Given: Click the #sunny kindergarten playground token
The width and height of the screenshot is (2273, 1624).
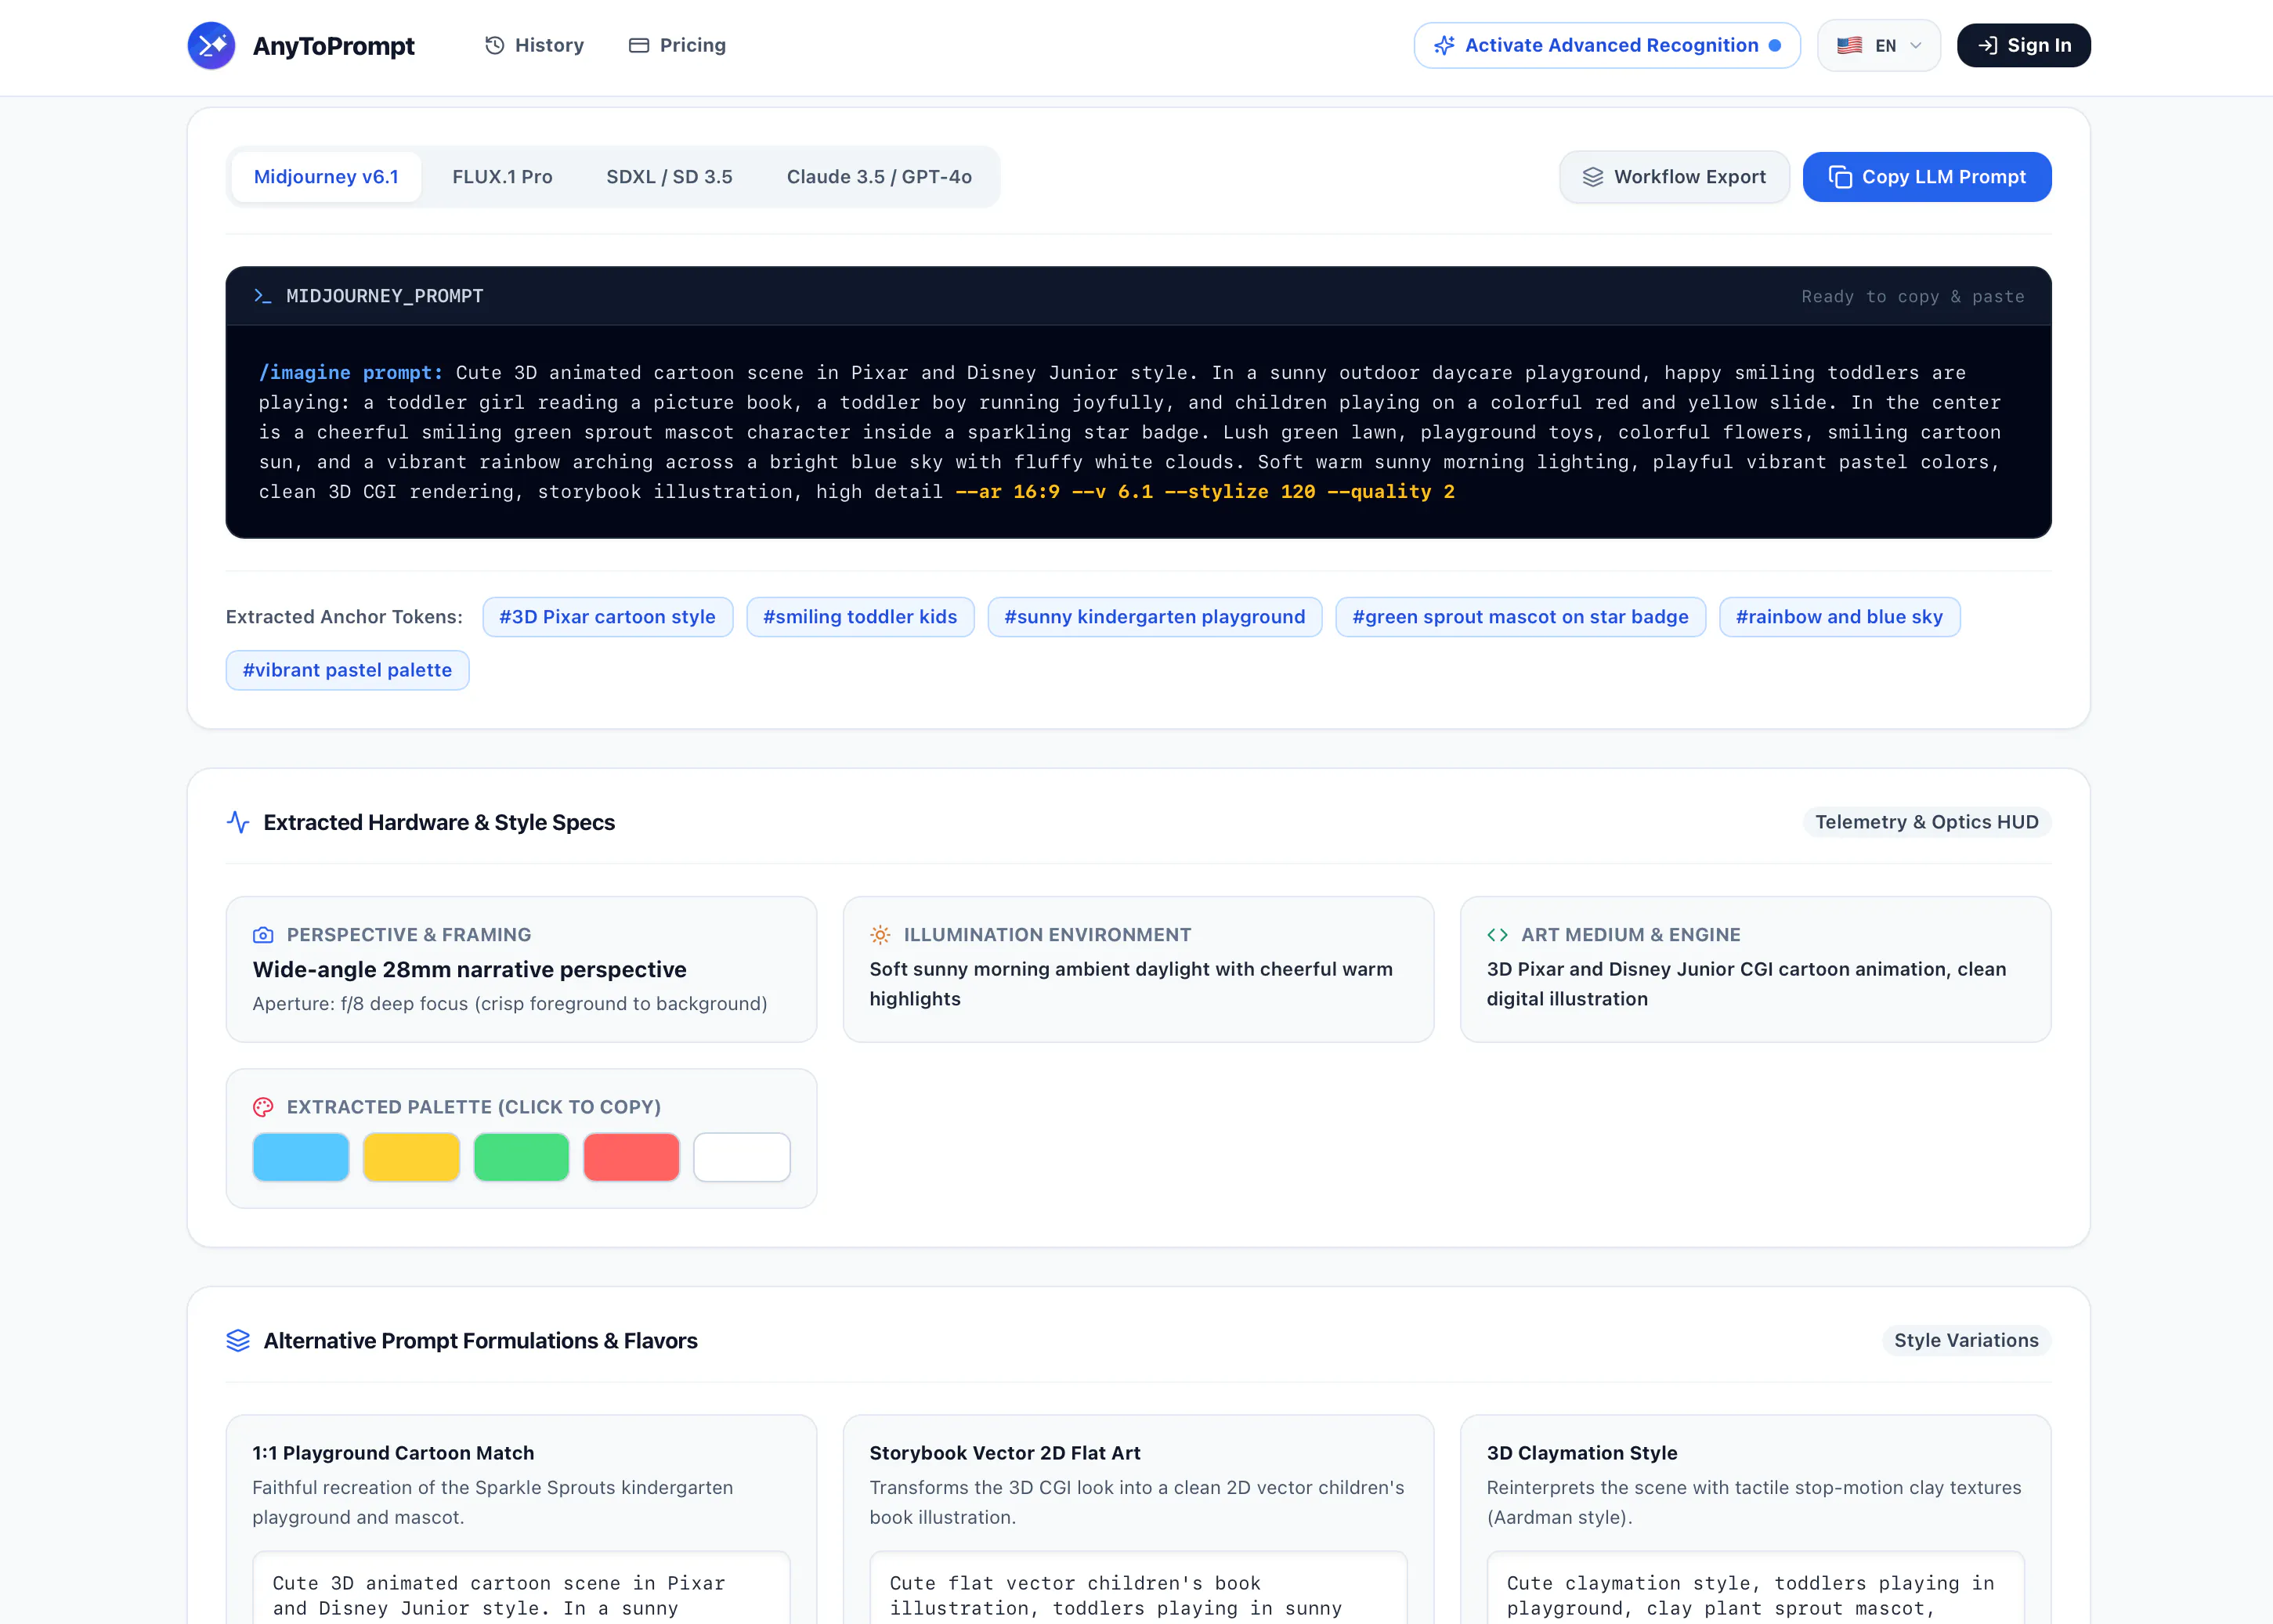Looking at the screenshot, I should coord(1154,617).
